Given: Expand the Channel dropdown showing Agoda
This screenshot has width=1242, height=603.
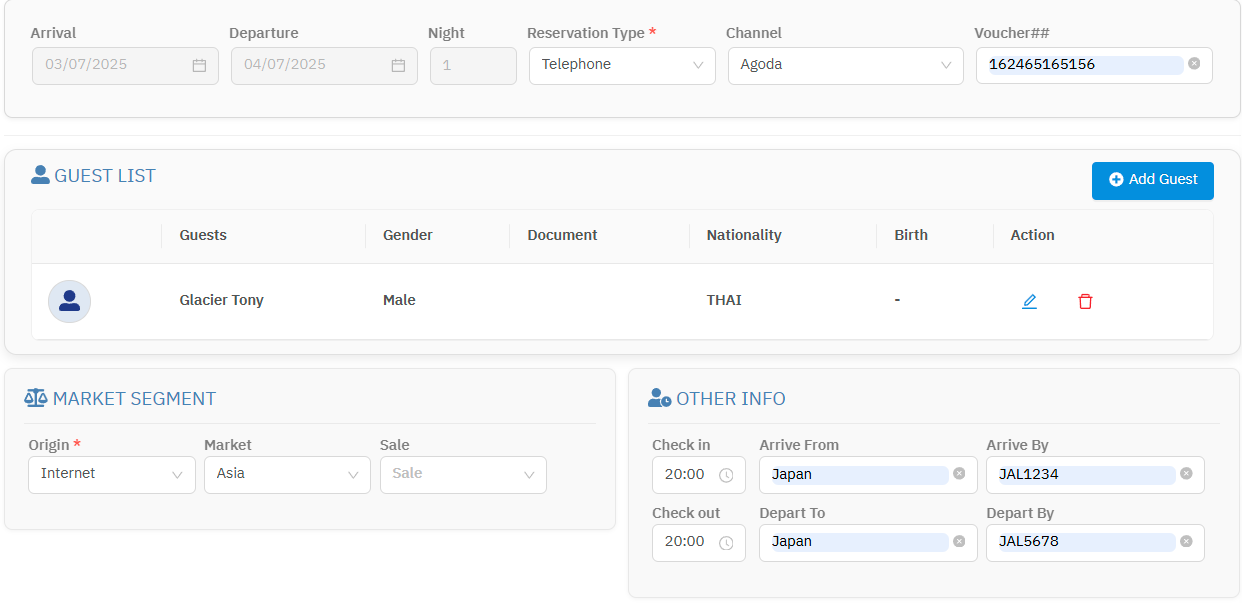Looking at the screenshot, I should 845,65.
